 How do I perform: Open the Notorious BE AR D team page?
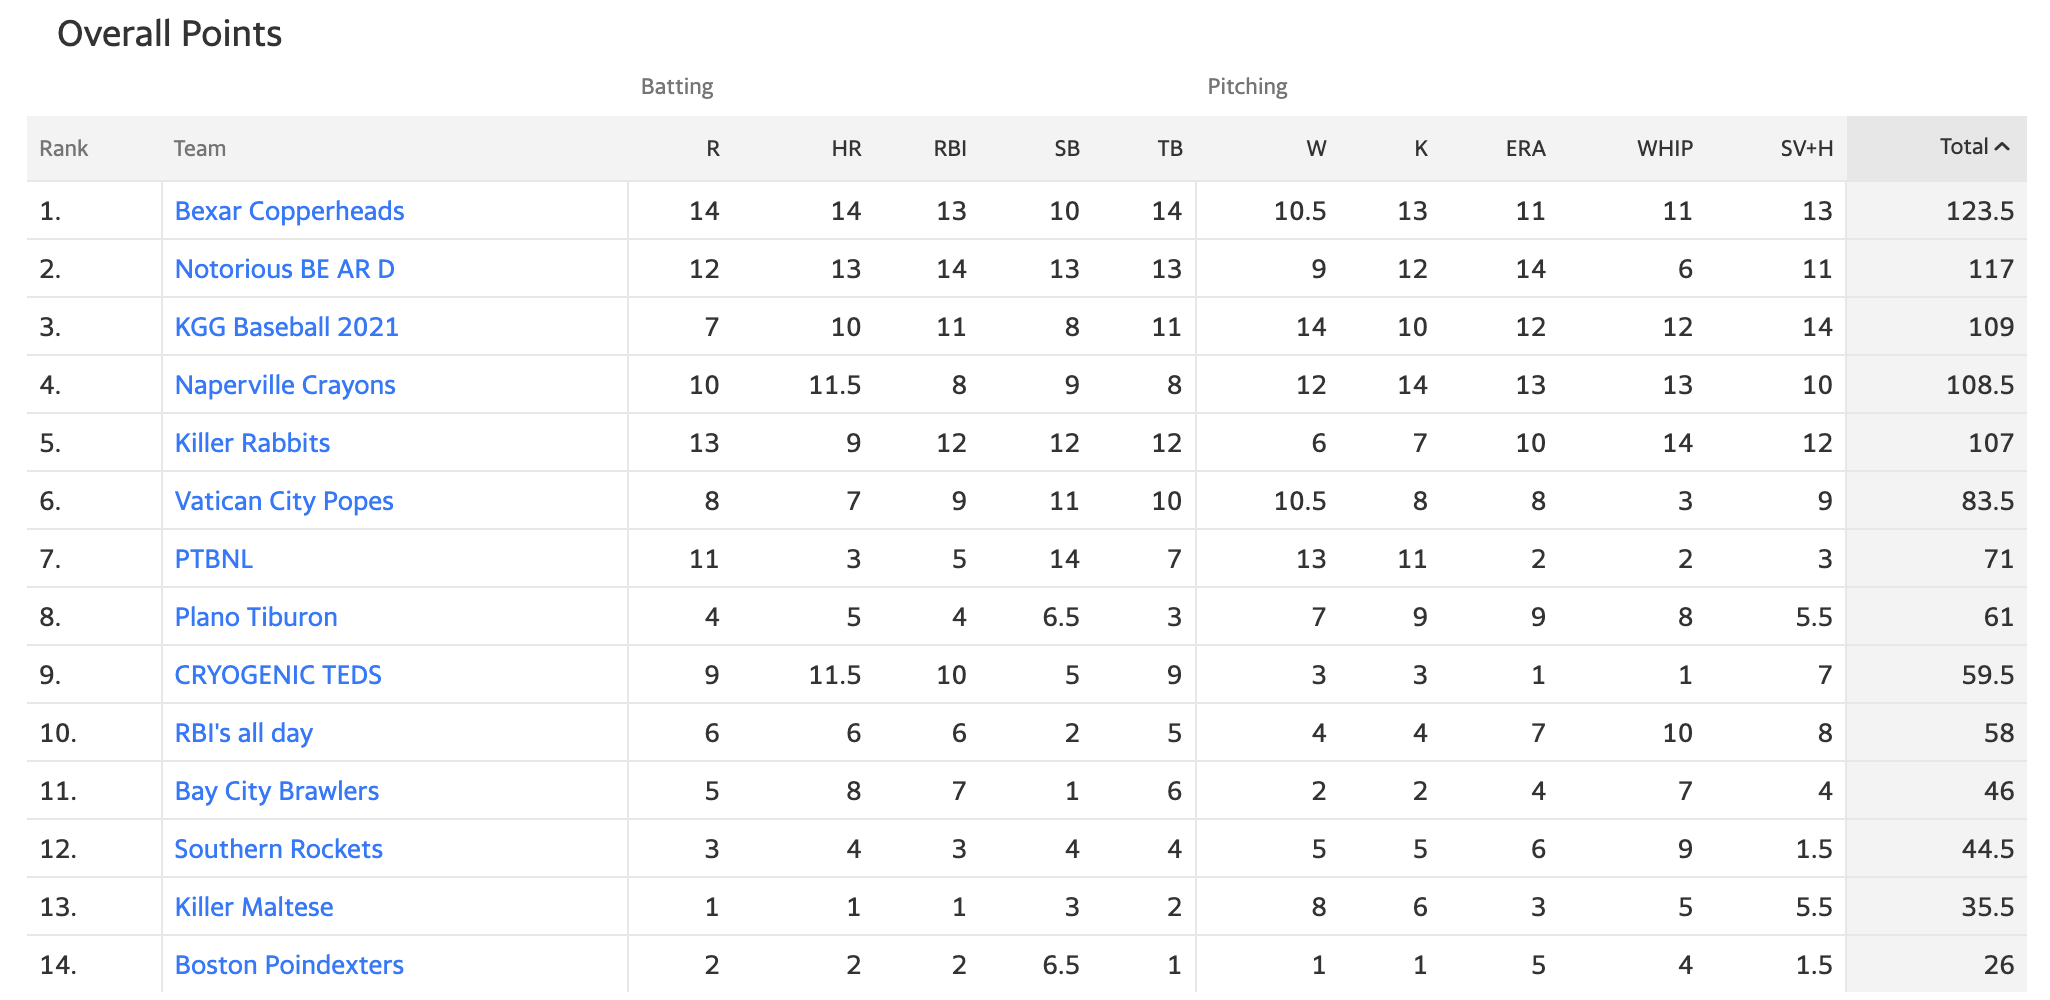click(285, 269)
